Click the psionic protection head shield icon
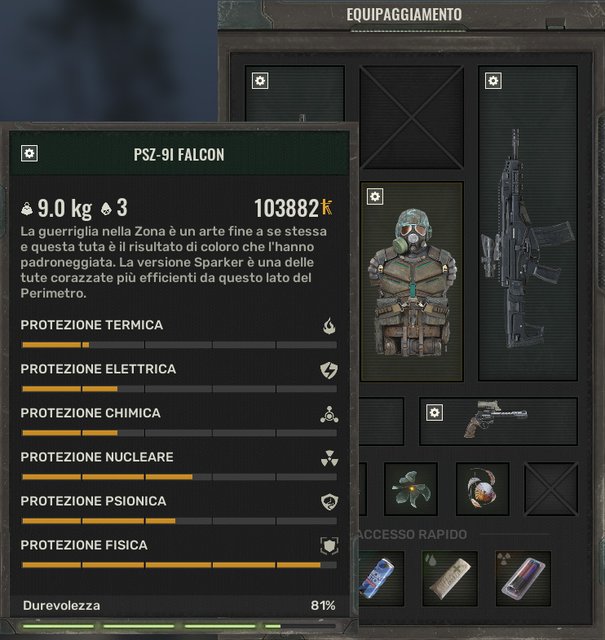This screenshot has height=640, width=605. click(329, 502)
